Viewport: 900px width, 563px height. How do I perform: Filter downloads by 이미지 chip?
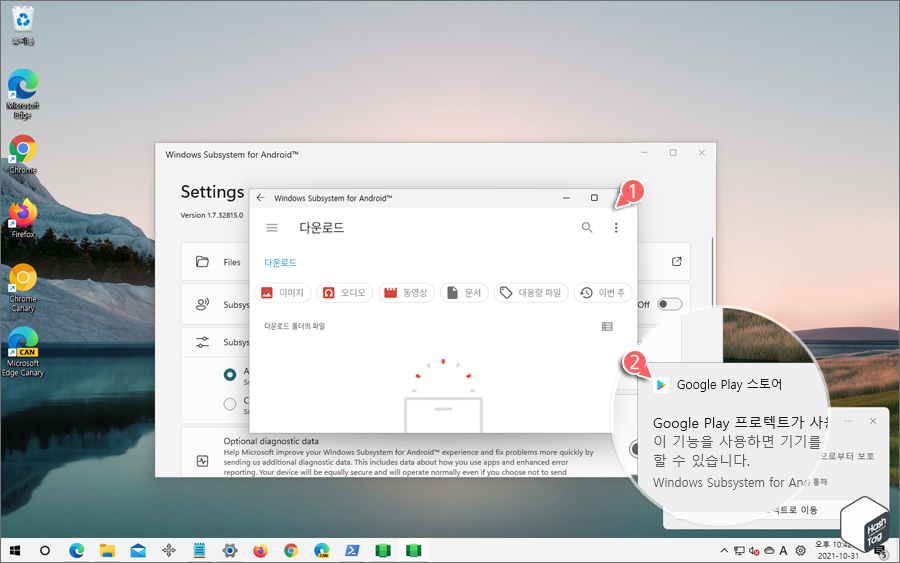tap(283, 293)
